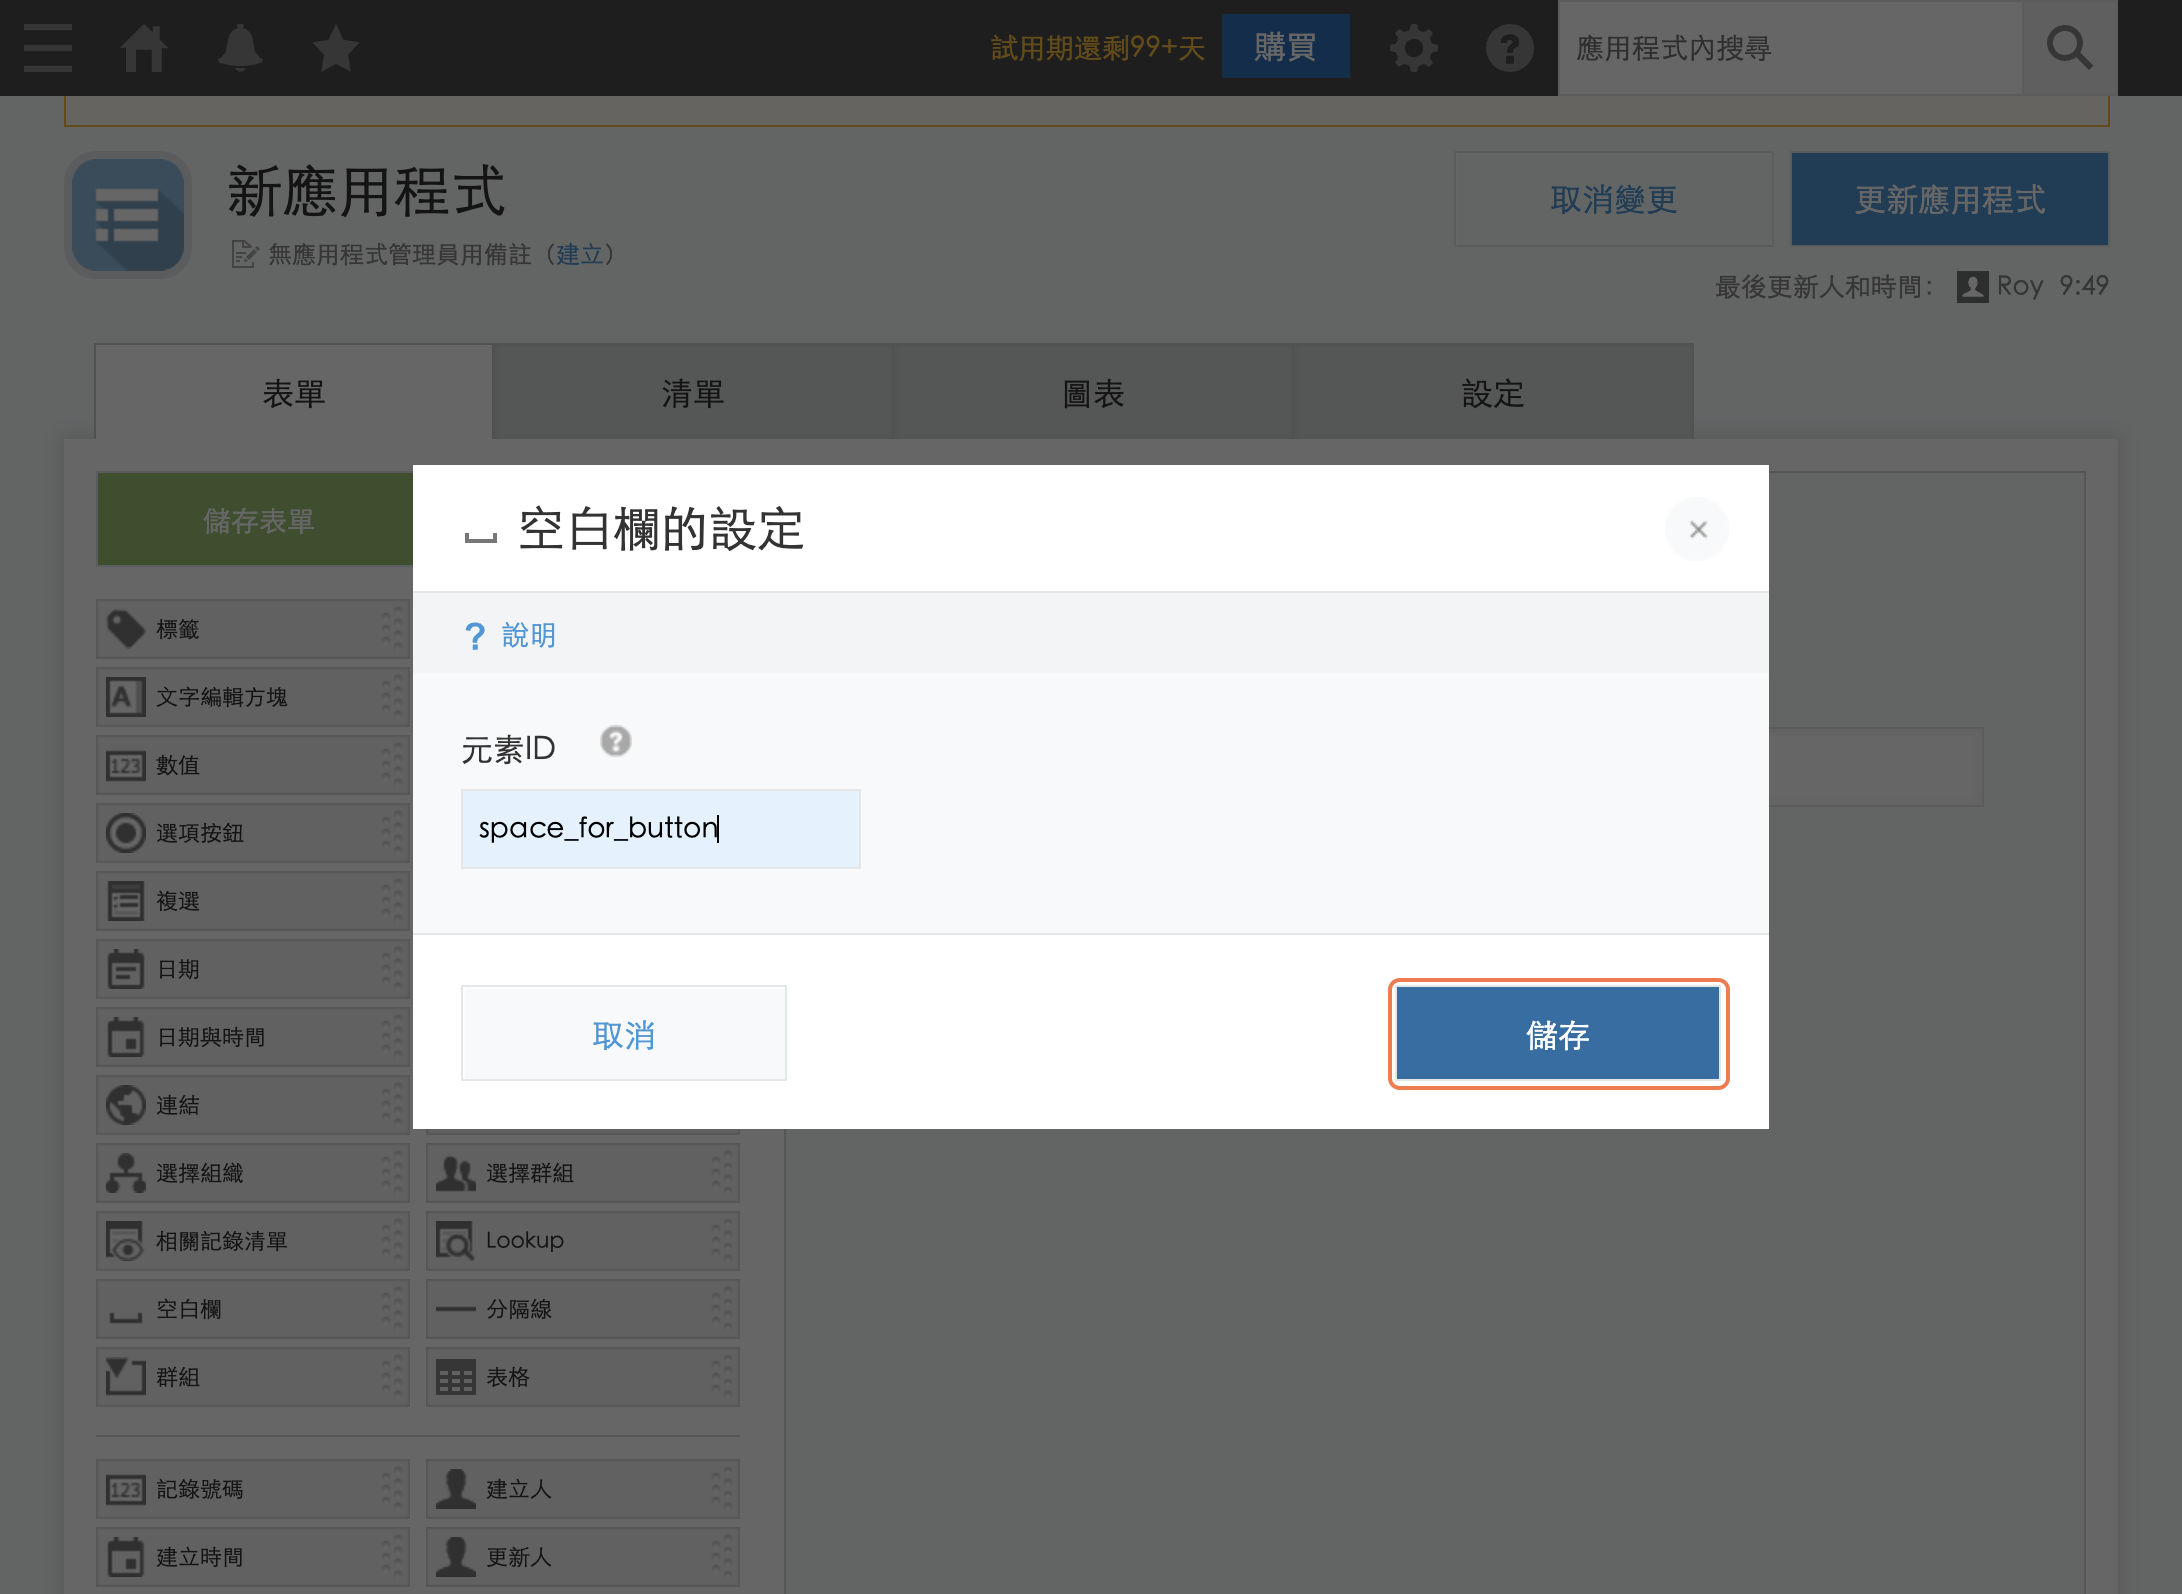Open the settings gear icon
The width and height of the screenshot is (2182, 1594).
pyautogui.click(x=1413, y=48)
